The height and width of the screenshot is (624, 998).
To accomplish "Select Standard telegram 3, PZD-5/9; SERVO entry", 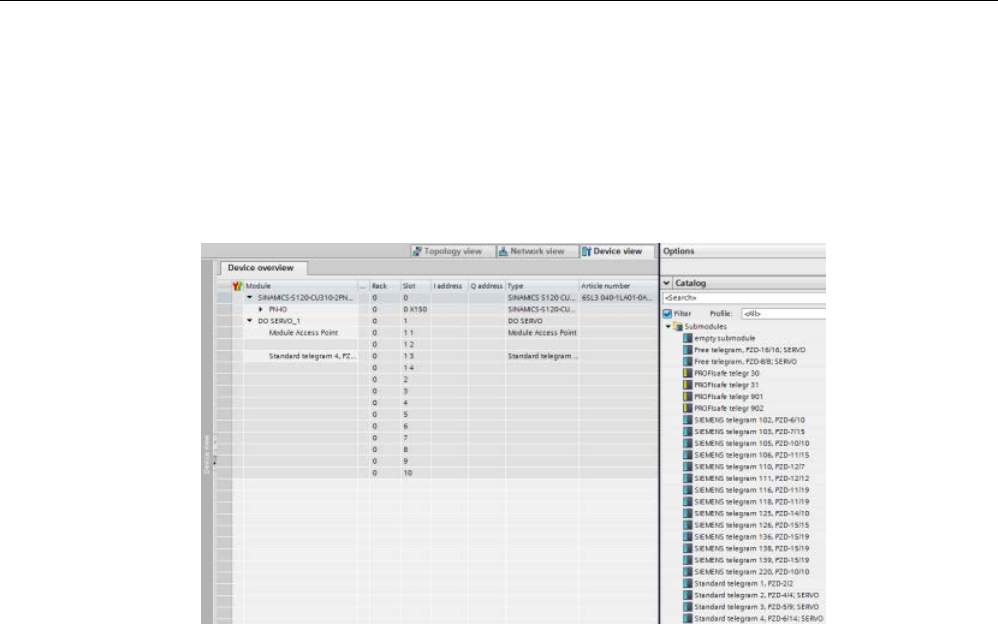I will point(756,607).
